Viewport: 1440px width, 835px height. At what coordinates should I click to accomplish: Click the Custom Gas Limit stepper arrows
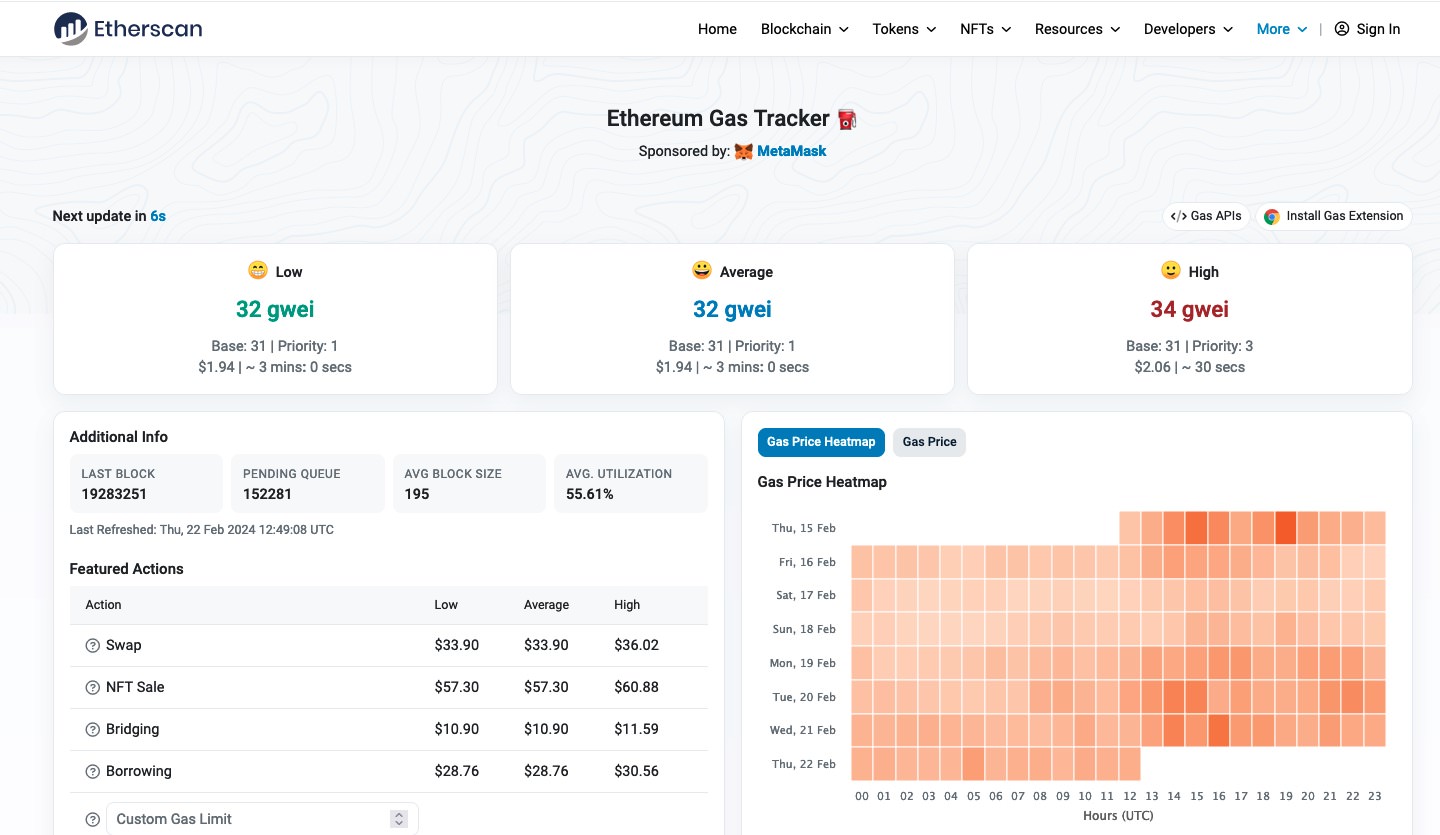click(x=399, y=819)
